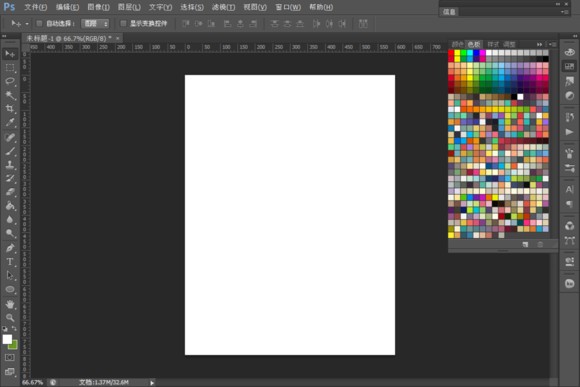Open the 文字(Y) menu

(161, 7)
